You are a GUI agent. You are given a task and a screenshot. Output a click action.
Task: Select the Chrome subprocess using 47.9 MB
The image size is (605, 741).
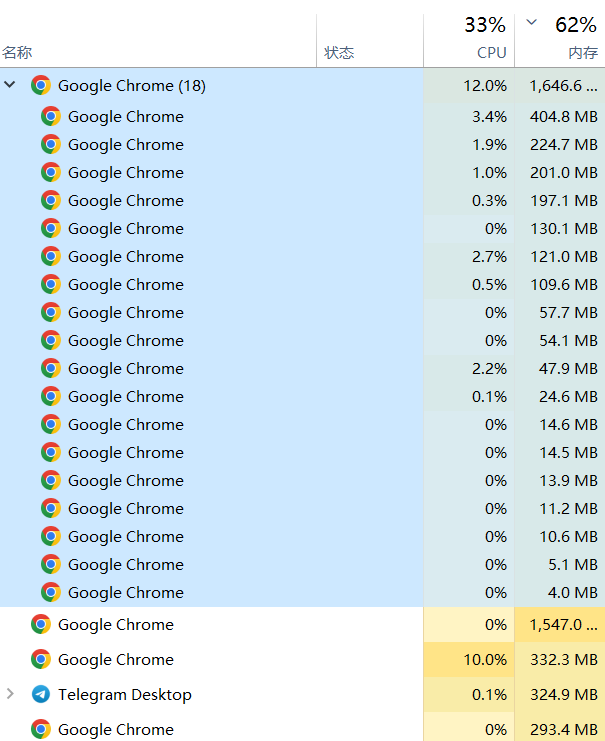click(x=126, y=368)
